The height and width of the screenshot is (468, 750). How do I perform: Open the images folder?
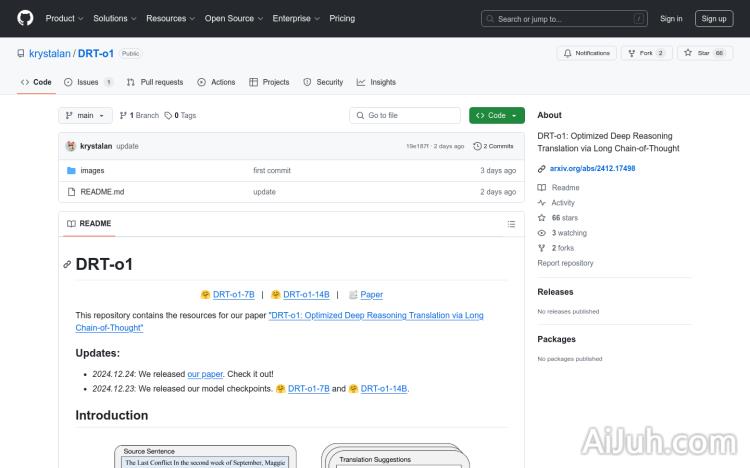coord(92,171)
